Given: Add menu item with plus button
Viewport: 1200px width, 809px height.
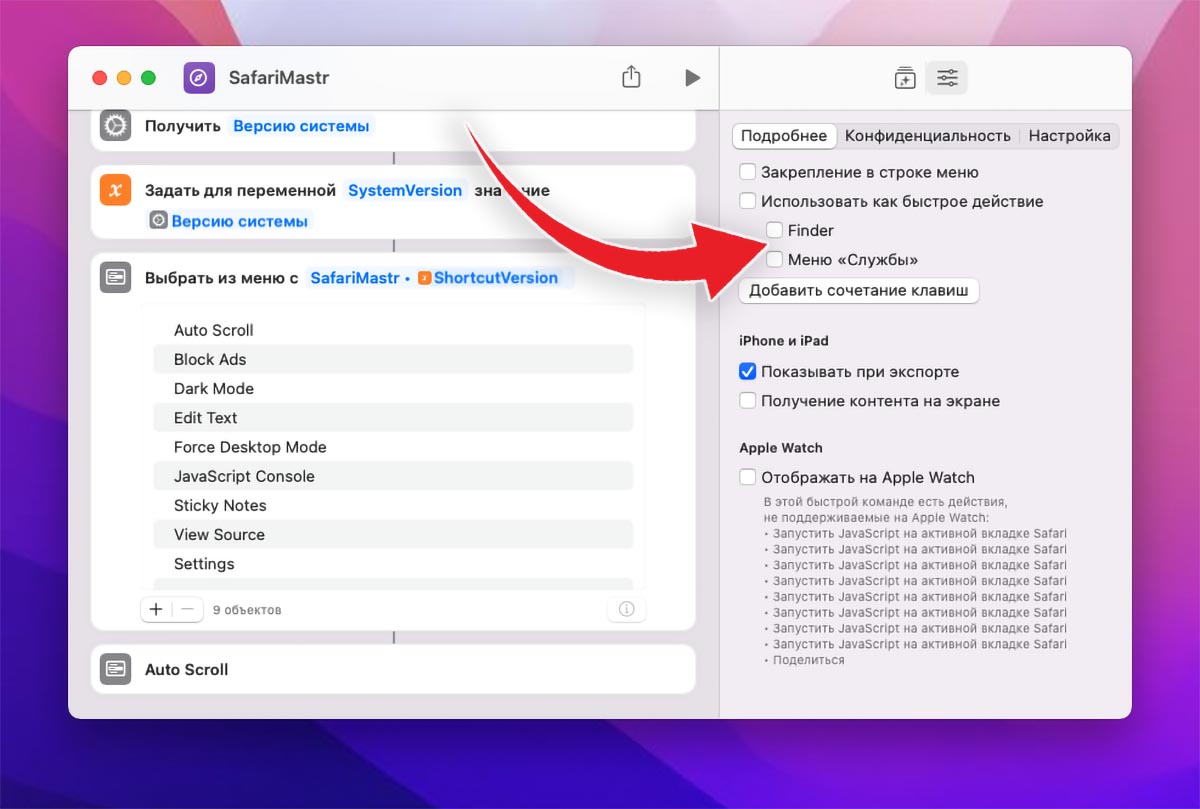Looking at the screenshot, I should [156, 609].
